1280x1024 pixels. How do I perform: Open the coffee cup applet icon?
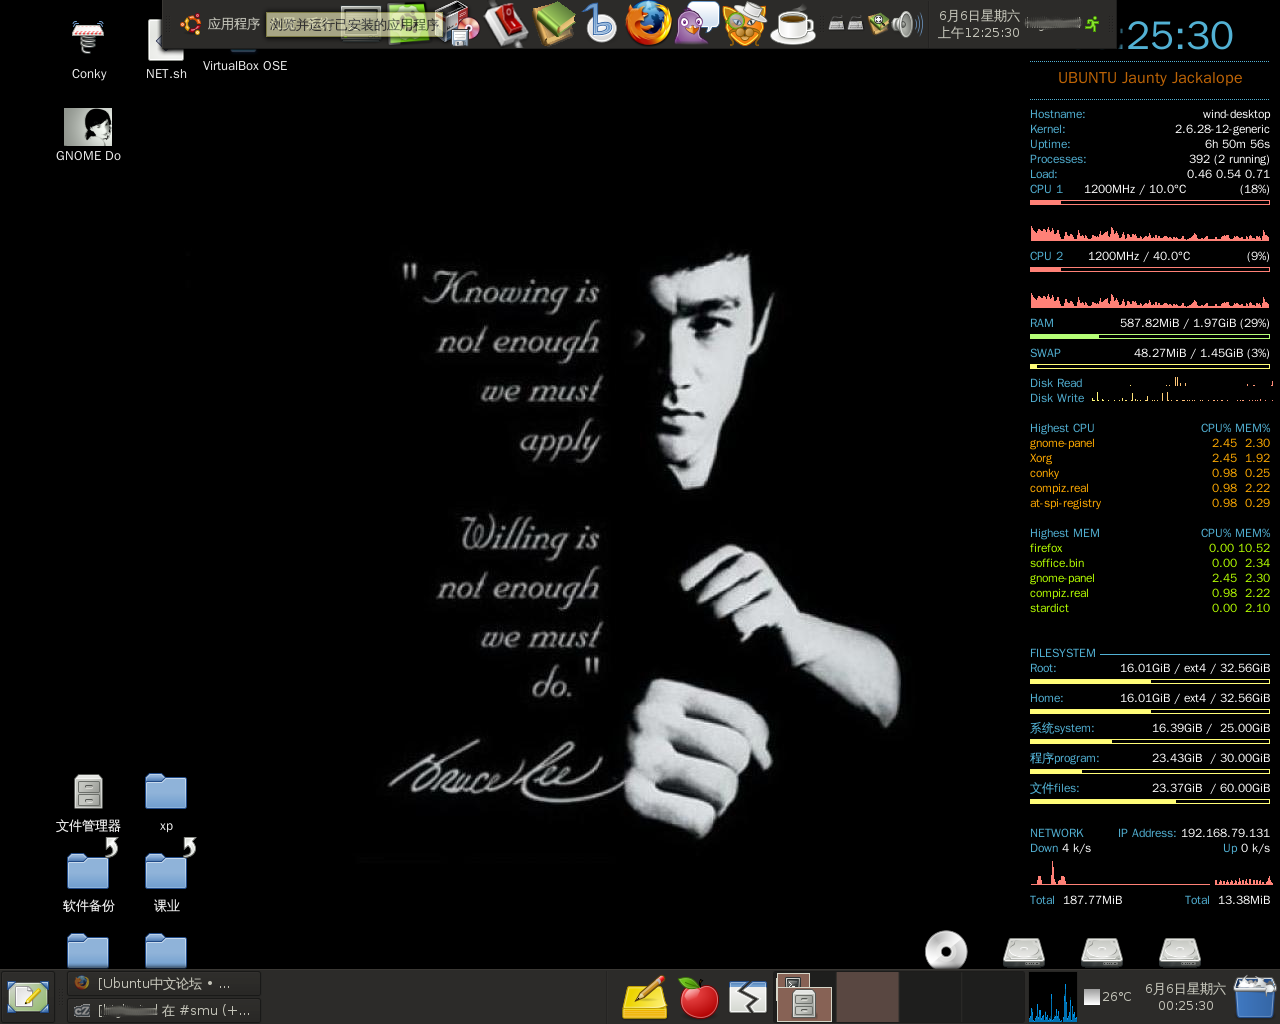(x=793, y=25)
